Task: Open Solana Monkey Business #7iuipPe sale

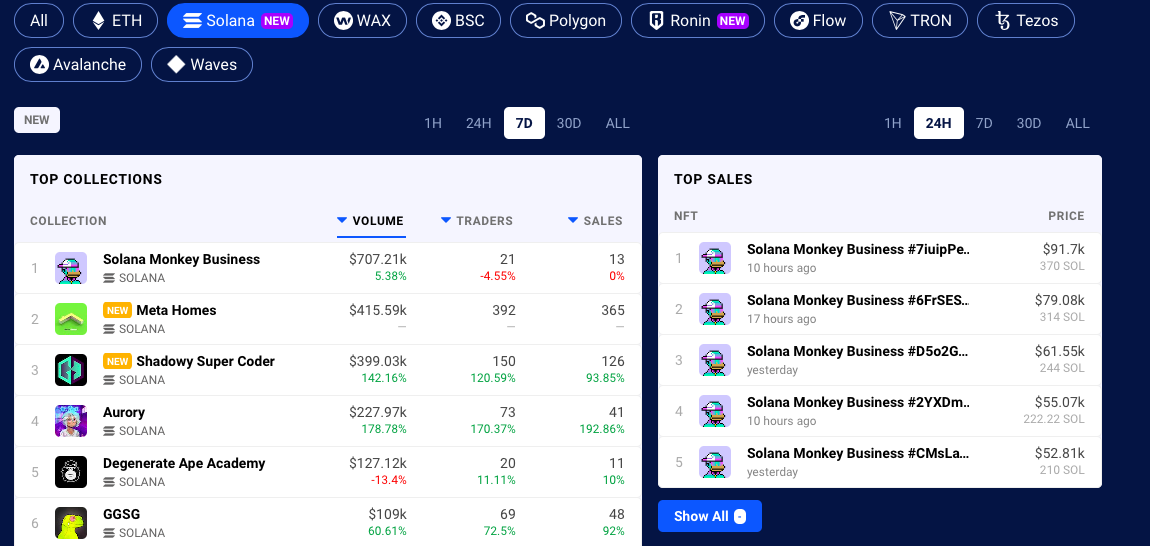Action: [x=859, y=250]
